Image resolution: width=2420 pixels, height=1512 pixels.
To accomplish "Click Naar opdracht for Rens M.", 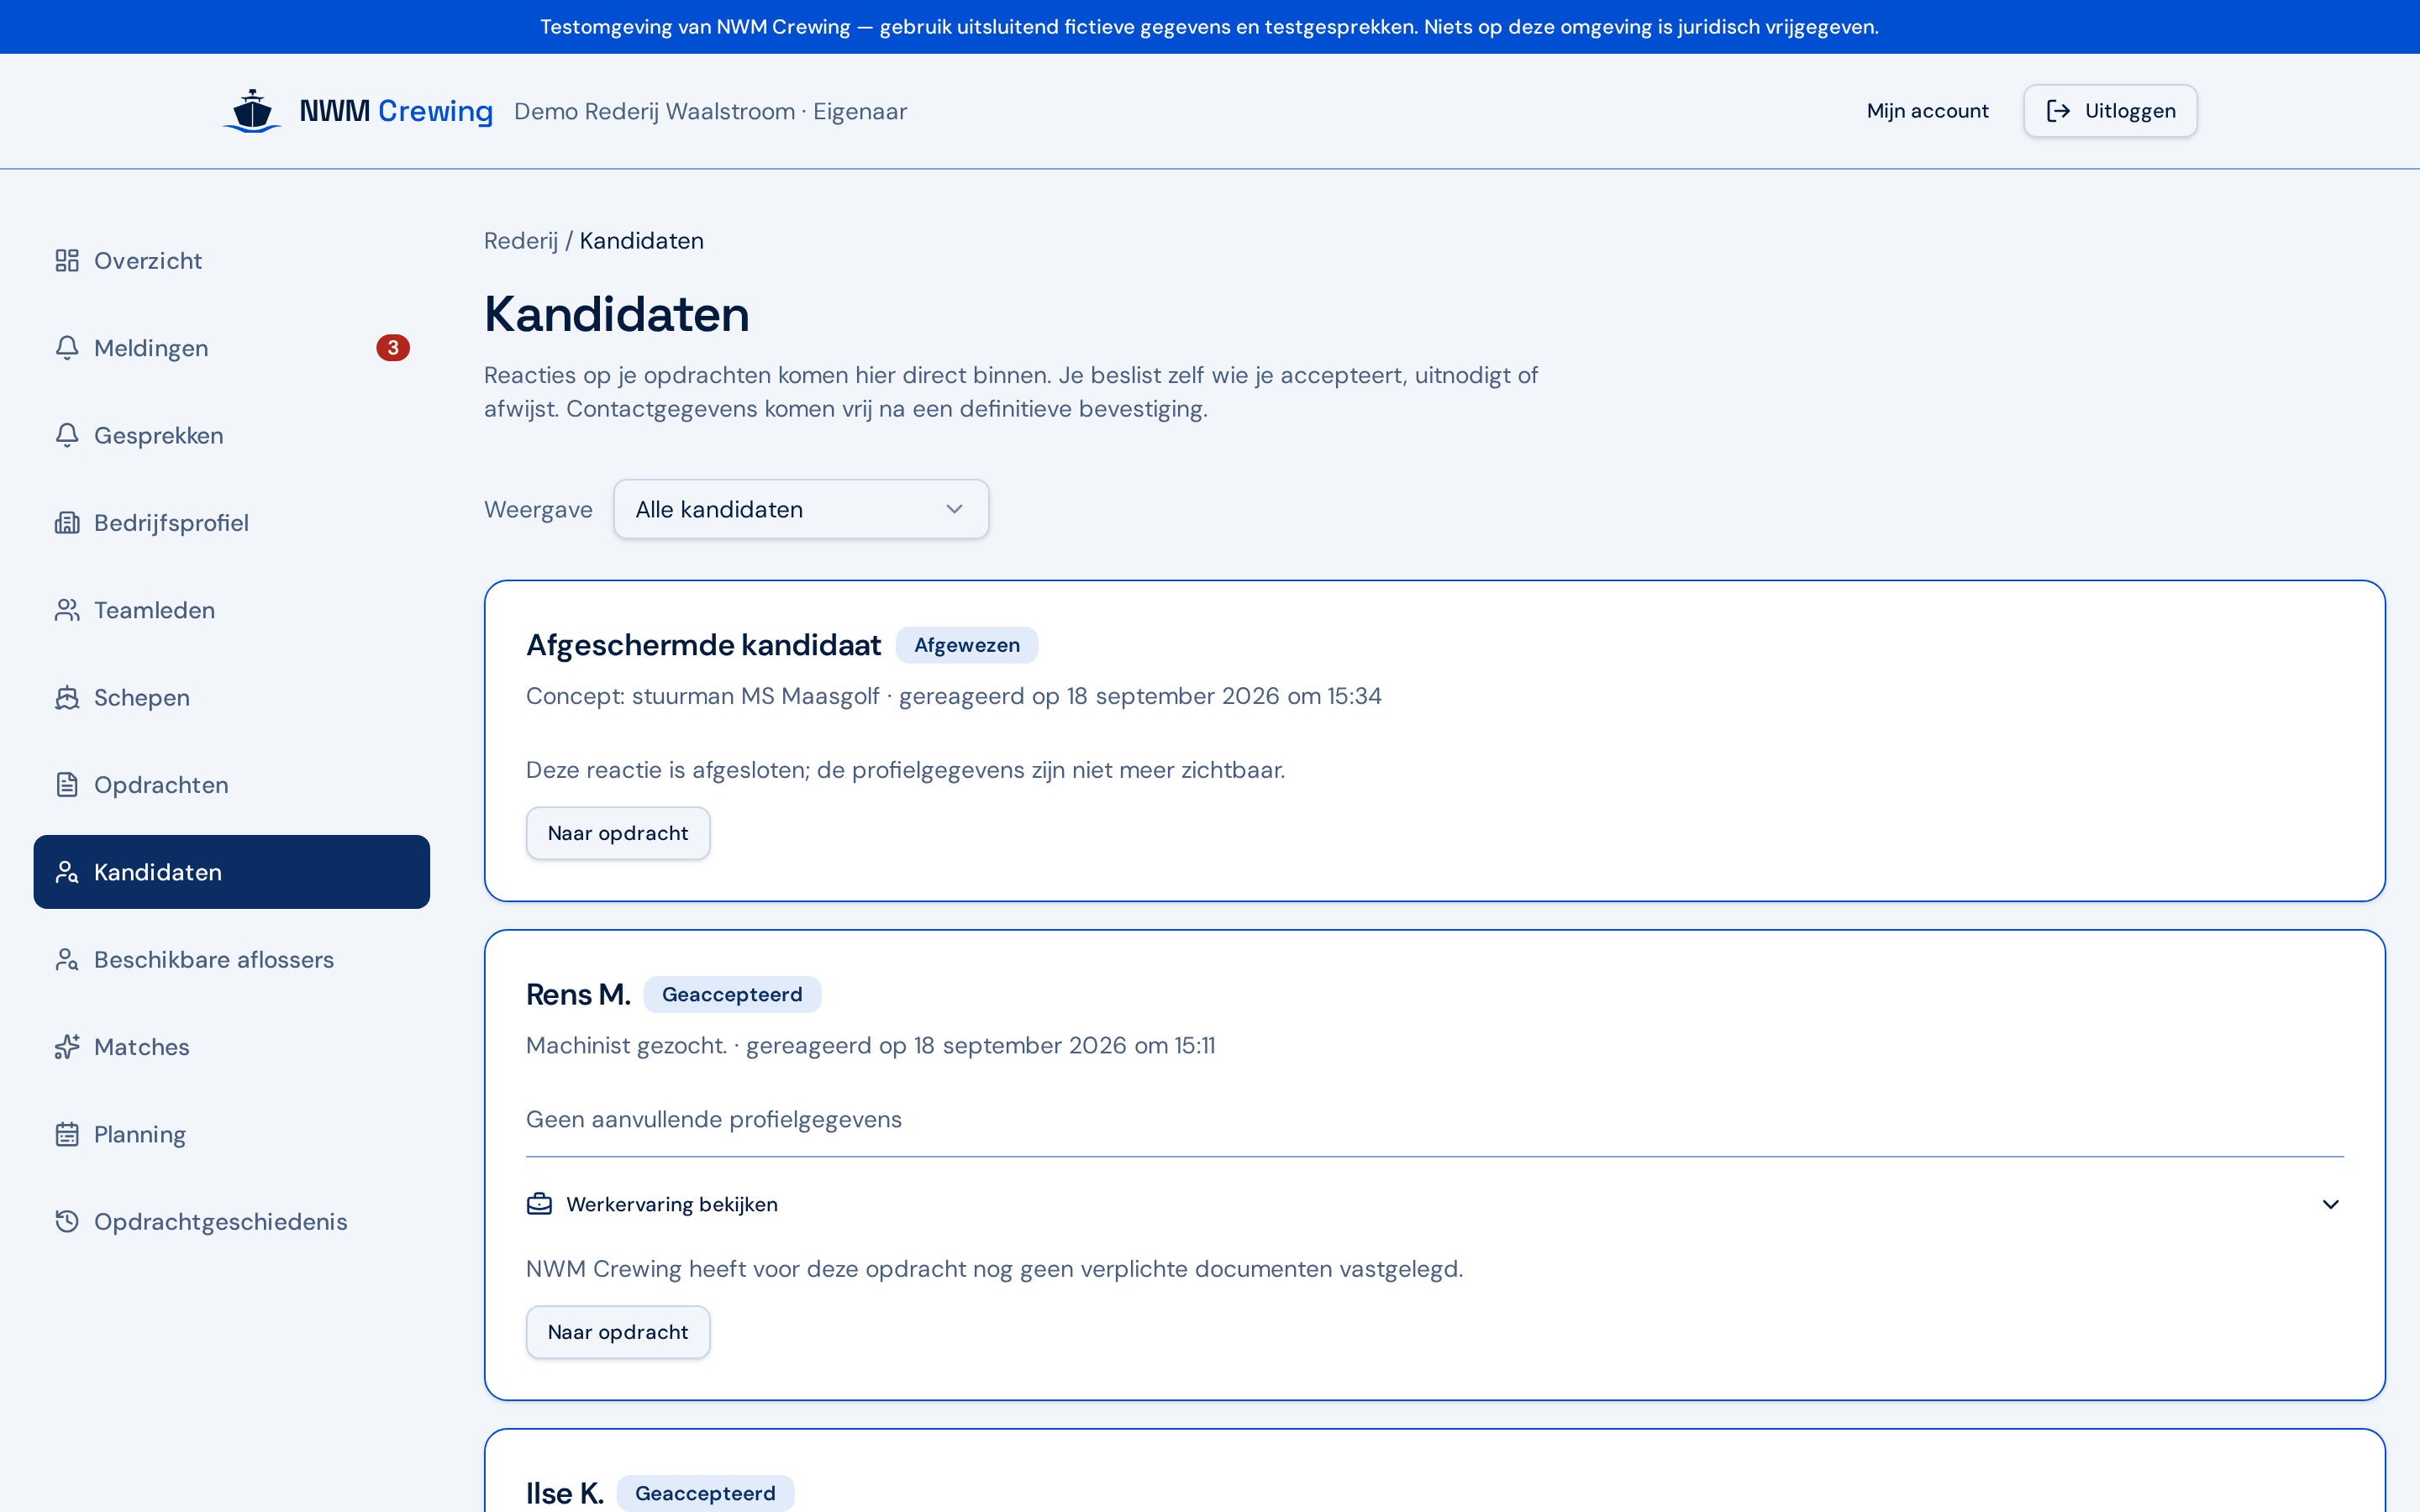I will point(618,1332).
